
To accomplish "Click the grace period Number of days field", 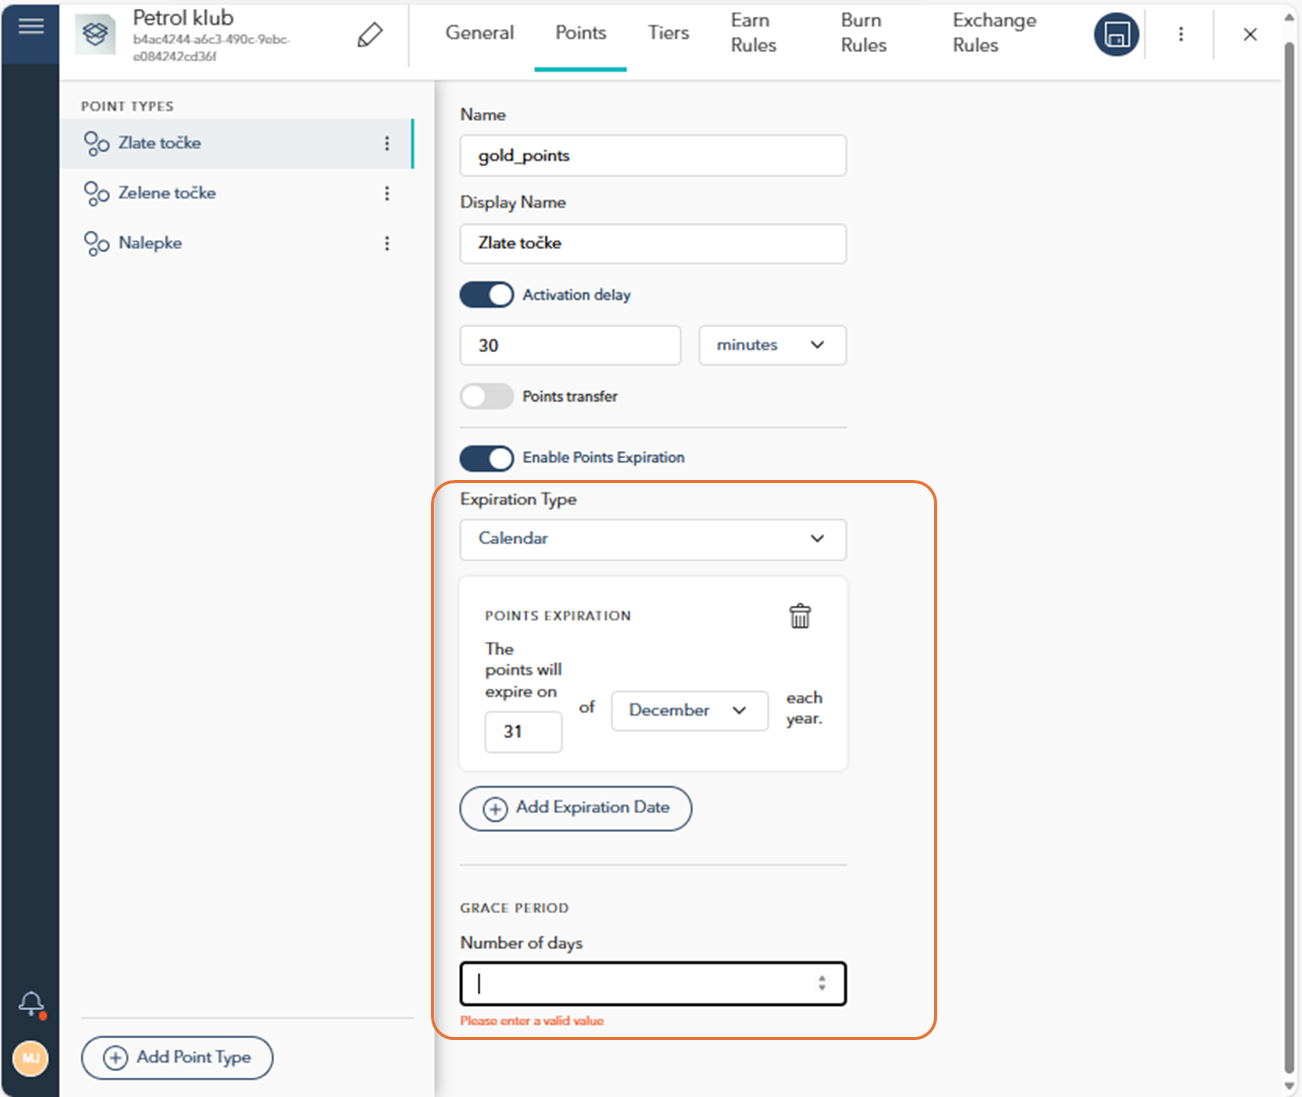I will click(653, 984).
